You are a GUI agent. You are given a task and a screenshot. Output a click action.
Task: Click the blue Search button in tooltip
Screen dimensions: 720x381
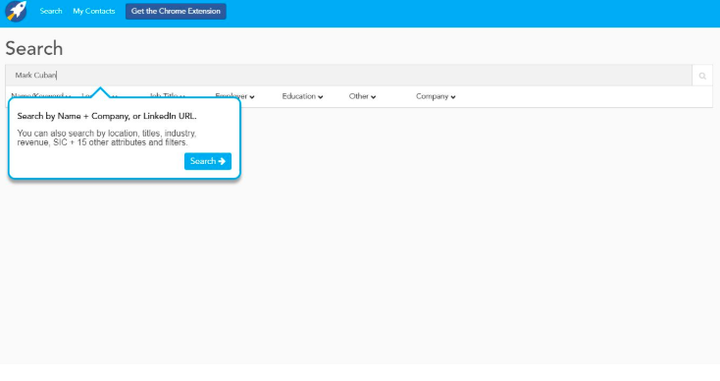[208, 161]
